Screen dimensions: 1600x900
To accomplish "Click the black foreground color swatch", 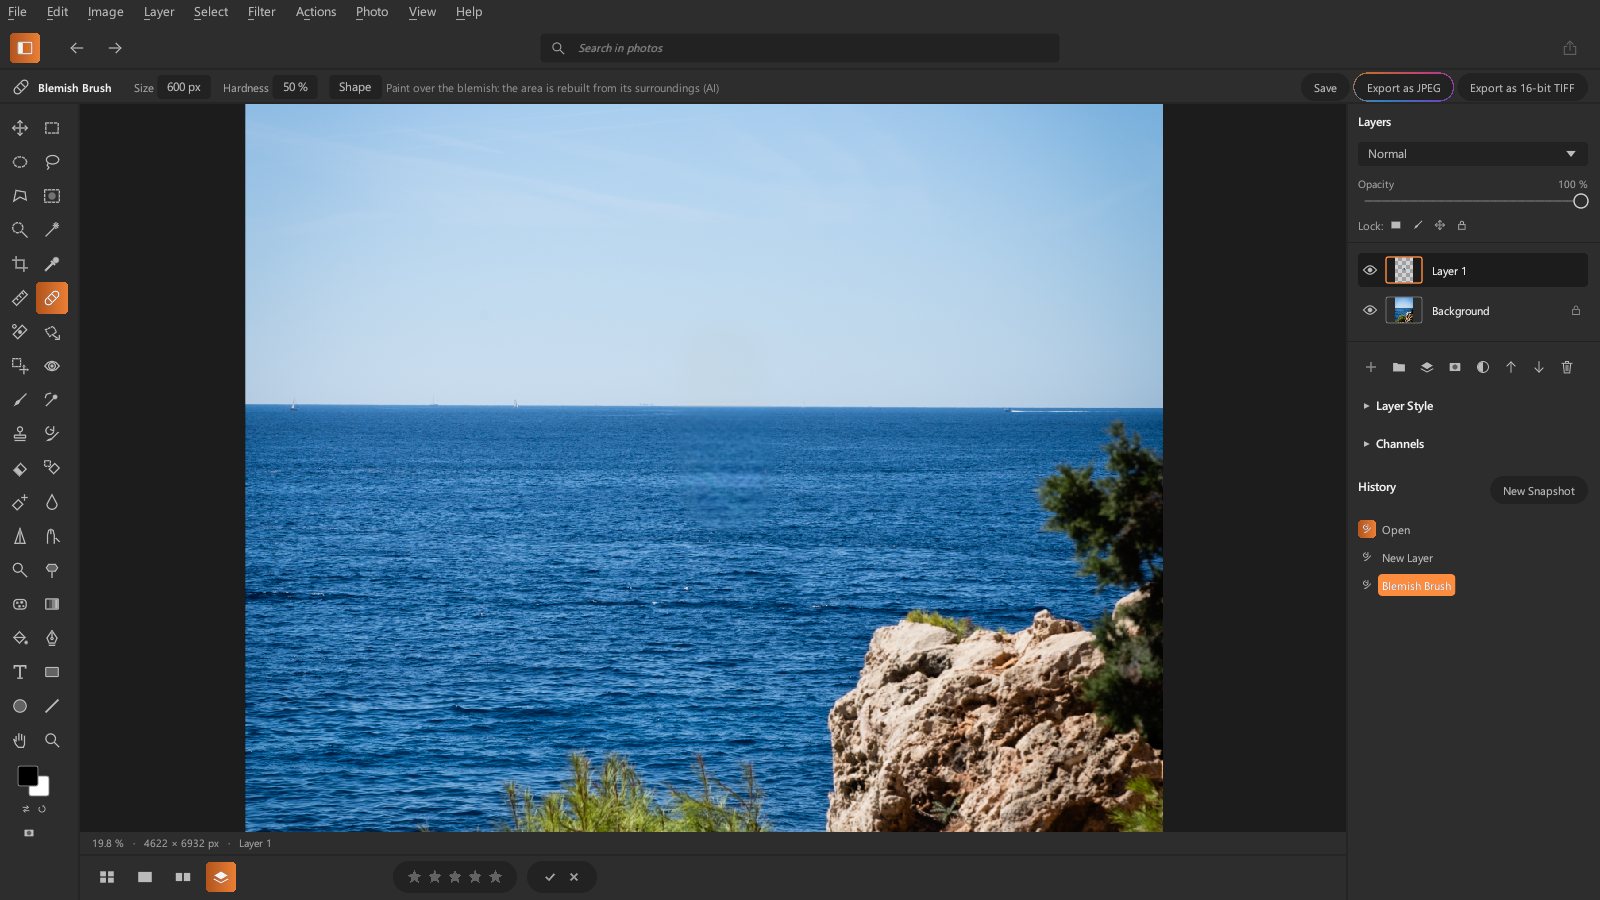I will point(26,775).
